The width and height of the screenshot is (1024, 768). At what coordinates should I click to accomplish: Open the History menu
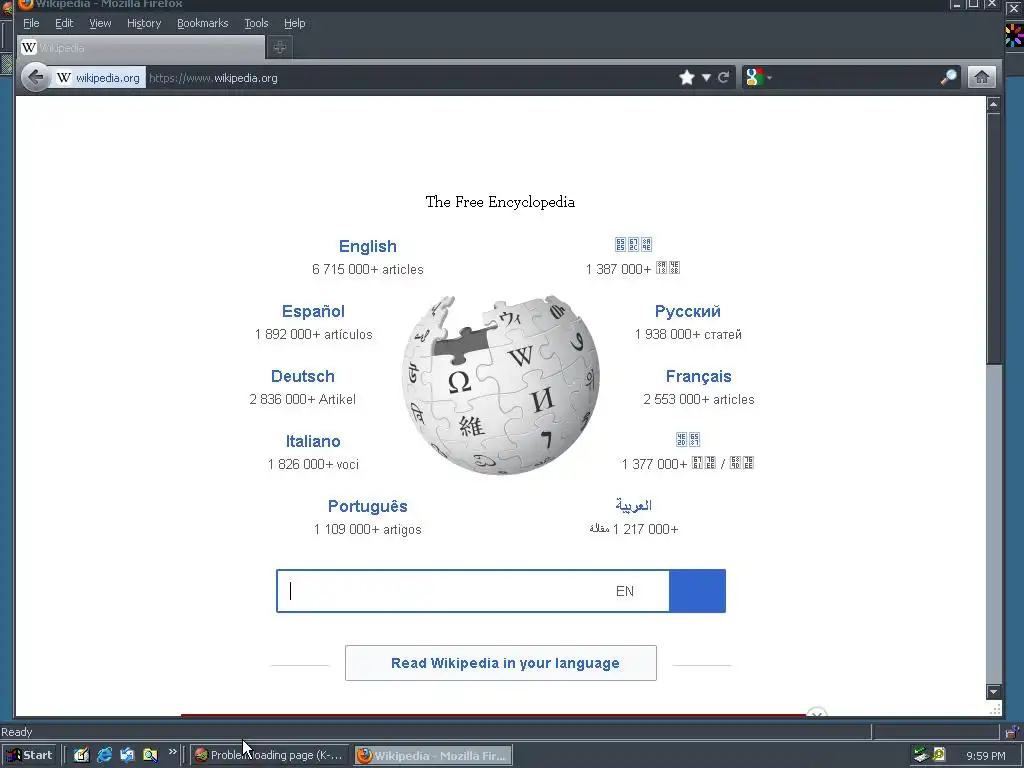click(x=144, y=24)
